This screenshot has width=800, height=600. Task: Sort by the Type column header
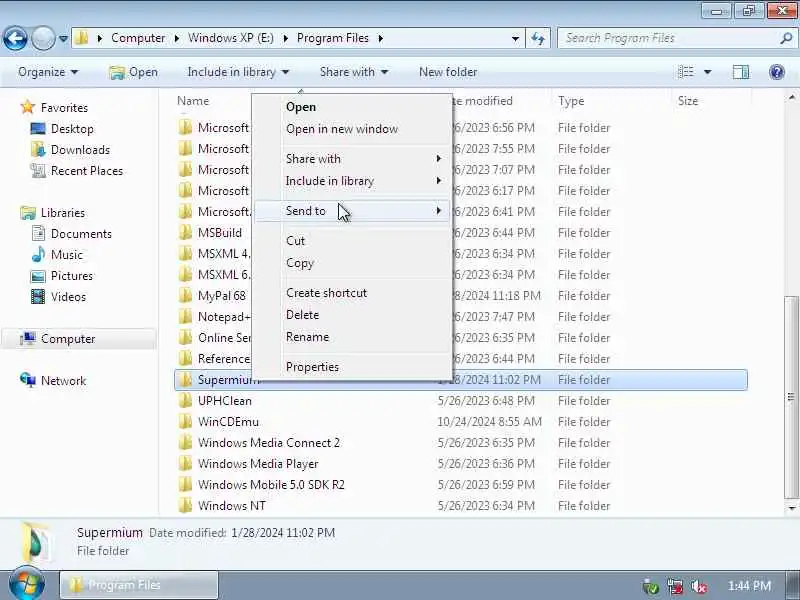pyautogui.click(x=571, y=101)
